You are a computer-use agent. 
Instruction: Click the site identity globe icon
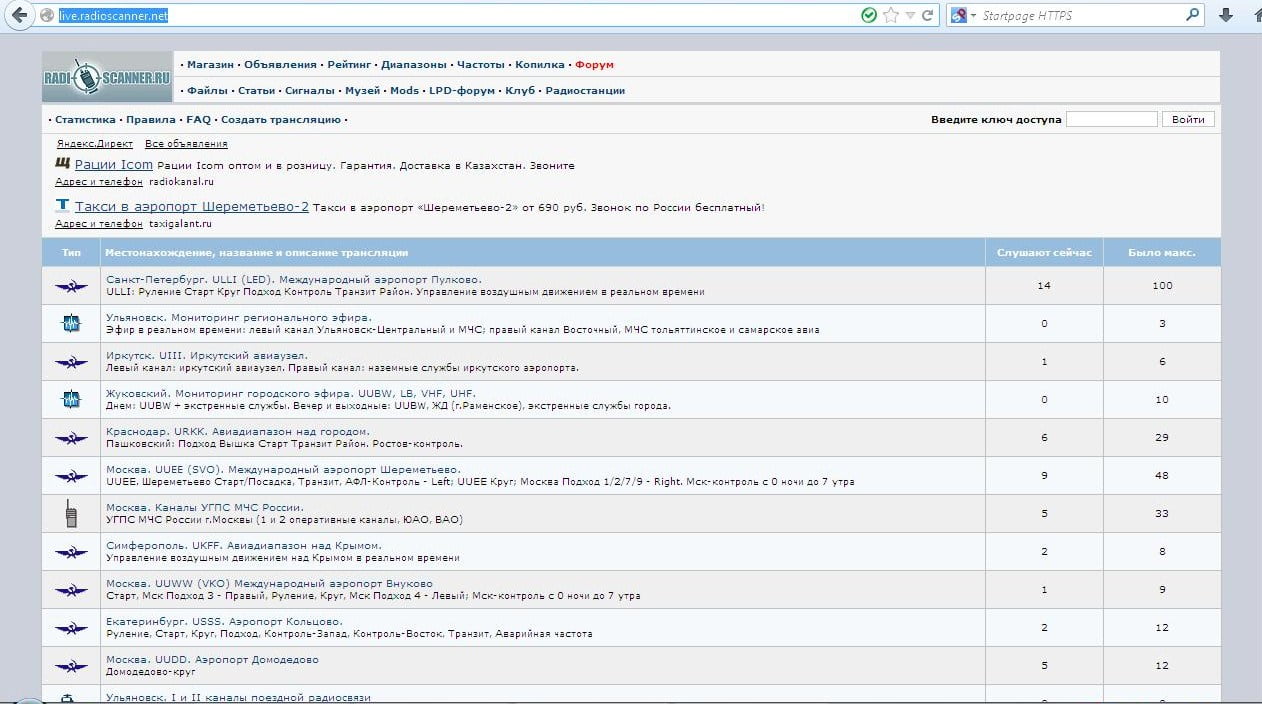(46, 16)
